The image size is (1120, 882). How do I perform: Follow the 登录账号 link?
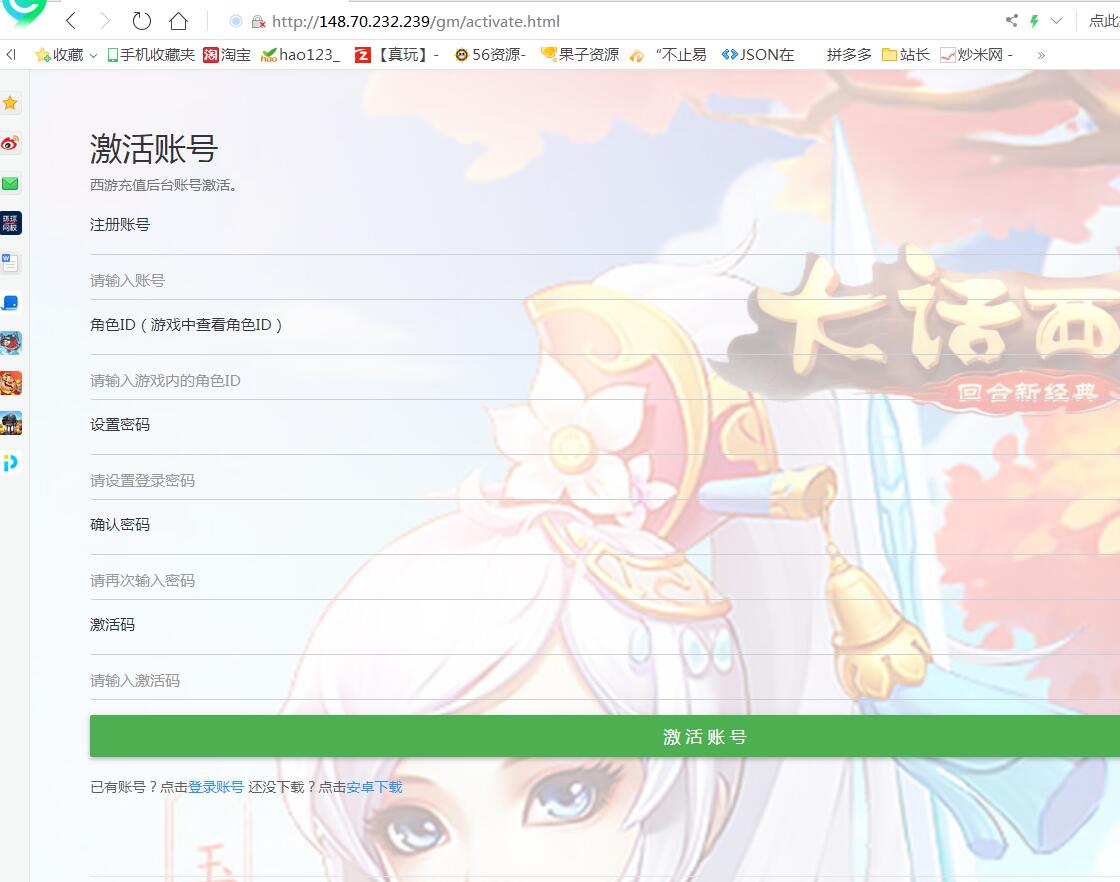tap(216, 787)
